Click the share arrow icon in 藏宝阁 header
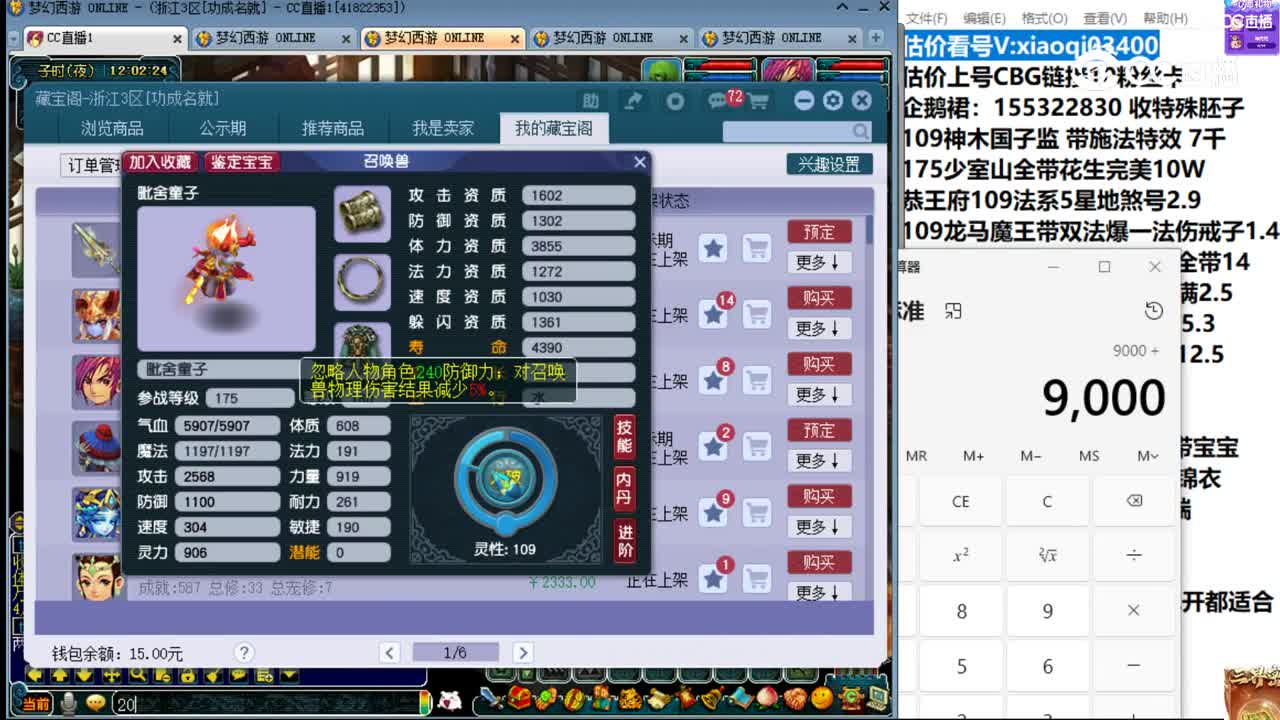The image size is (1280, 720). [633, 101]
